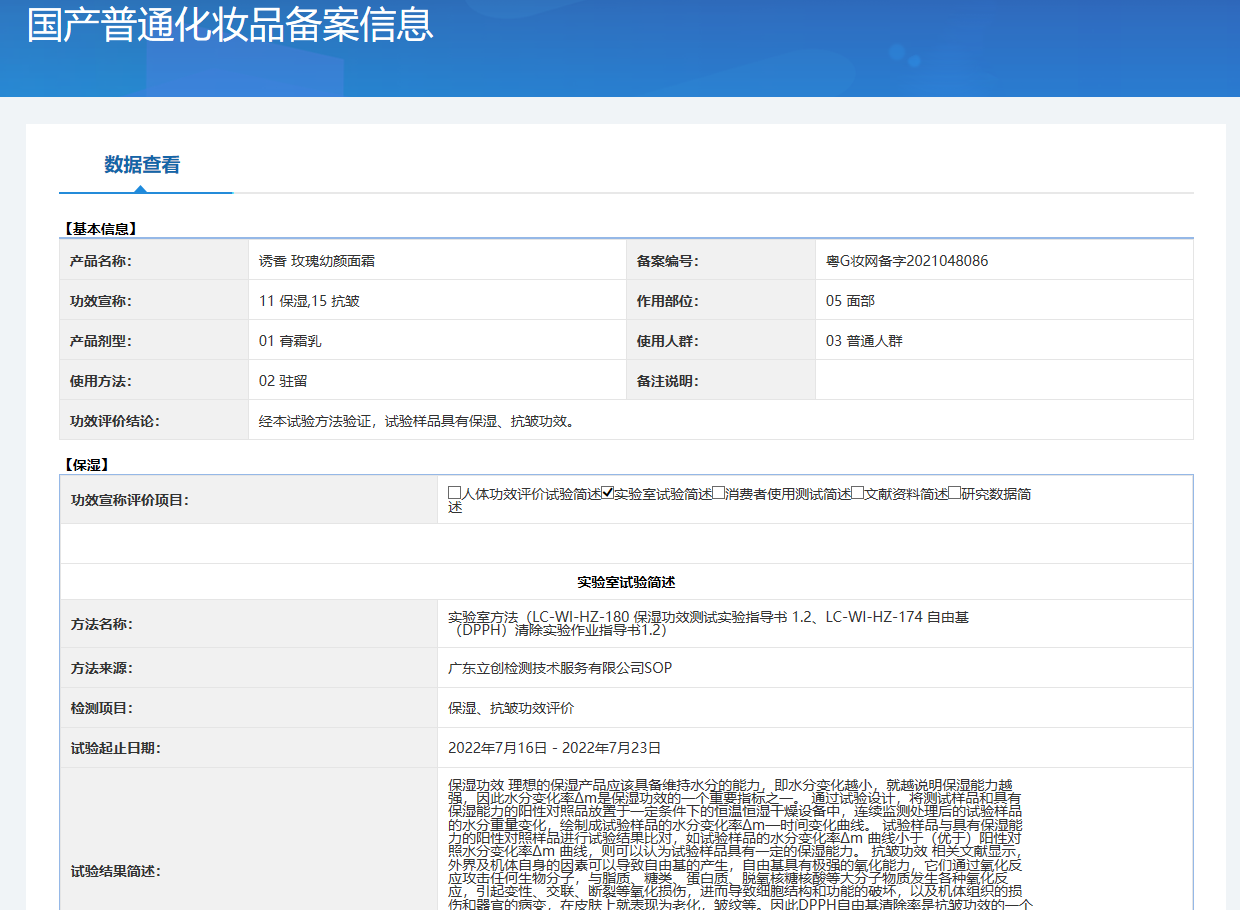Click the 备案编号 field label
Screen dimensions: 1240x910
click(667, 261)
